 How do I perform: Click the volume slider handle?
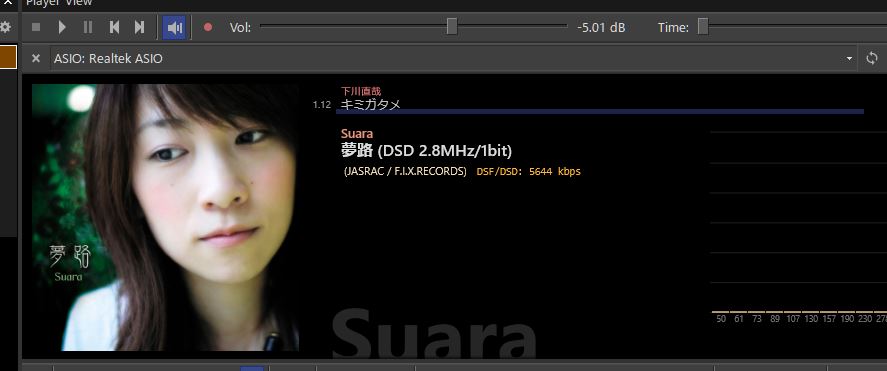[451, 27]
